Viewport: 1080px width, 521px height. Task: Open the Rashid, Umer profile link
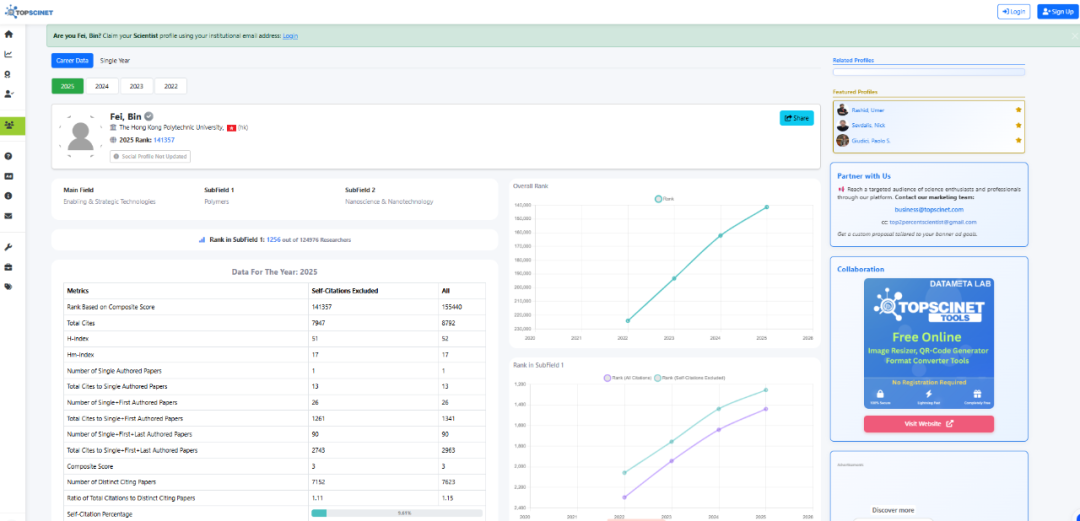coord(867,110)
